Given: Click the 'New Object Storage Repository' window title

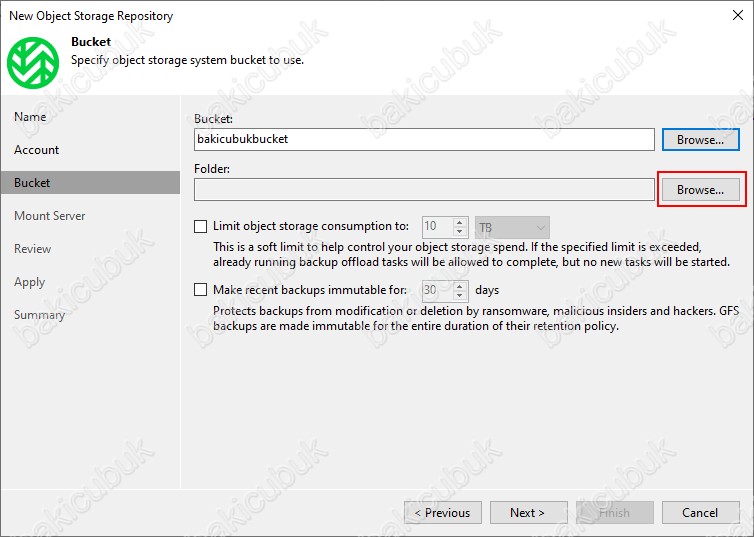Looking at the screenshot, I should tap(91, 16).
